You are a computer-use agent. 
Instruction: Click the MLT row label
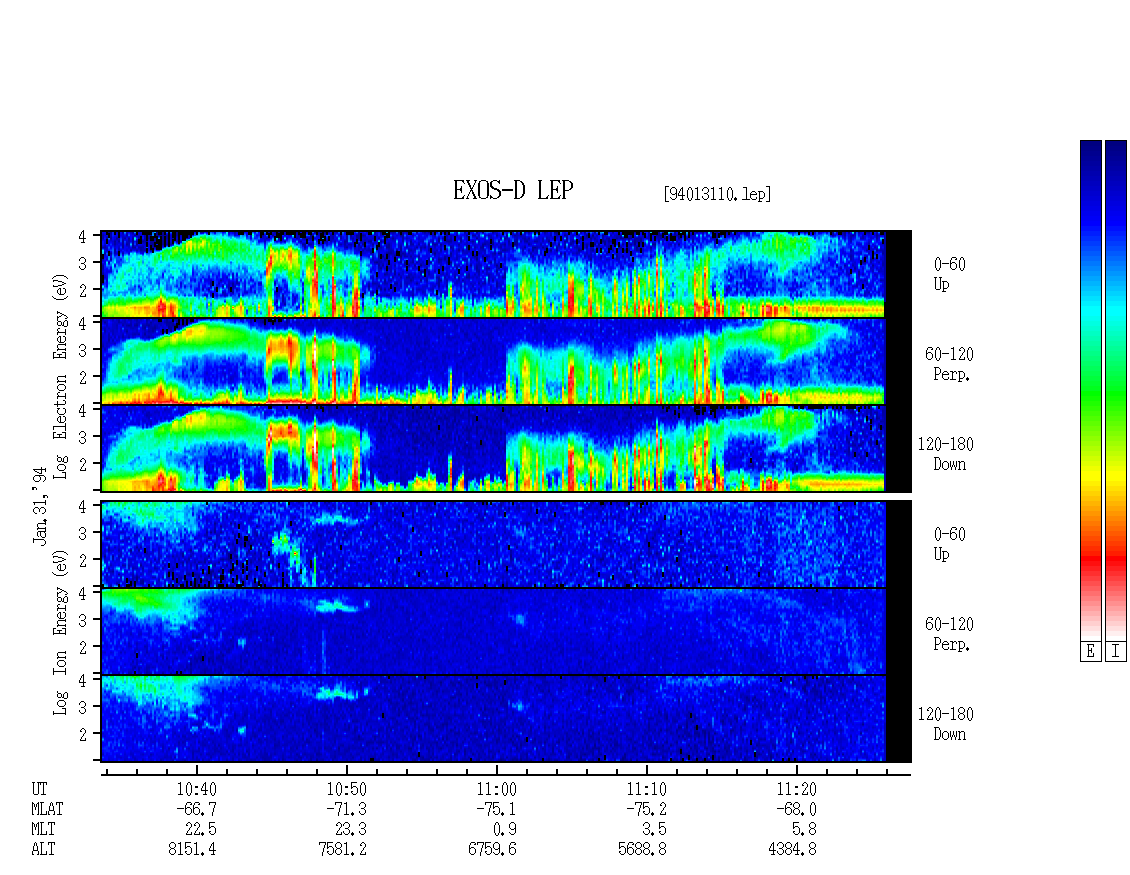point(43,830)
